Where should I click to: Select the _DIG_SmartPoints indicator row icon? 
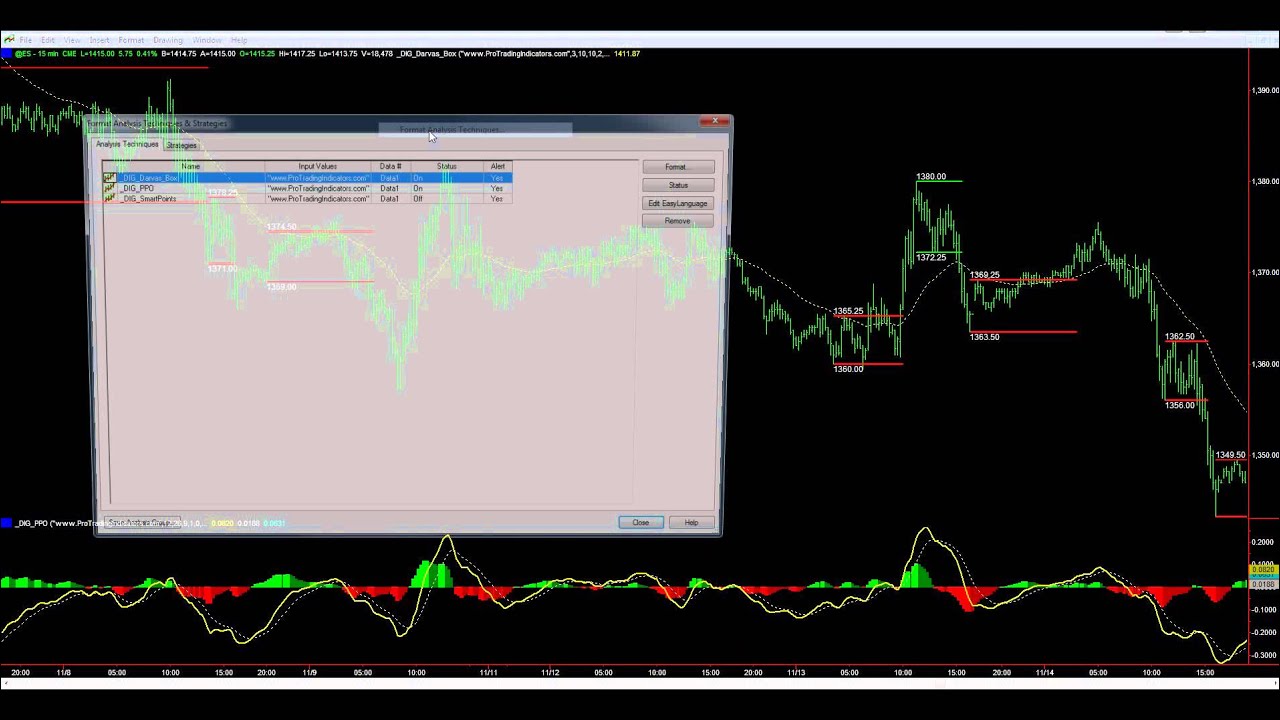click(109, 199)
